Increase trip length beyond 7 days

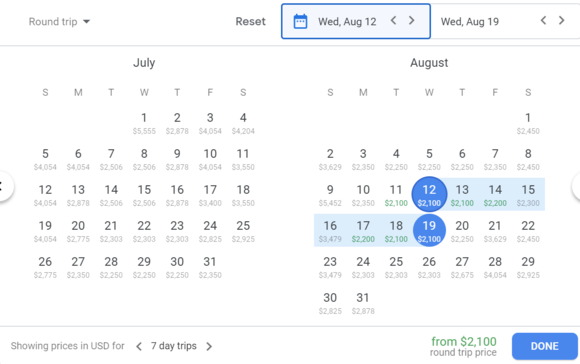click(209, 347)
